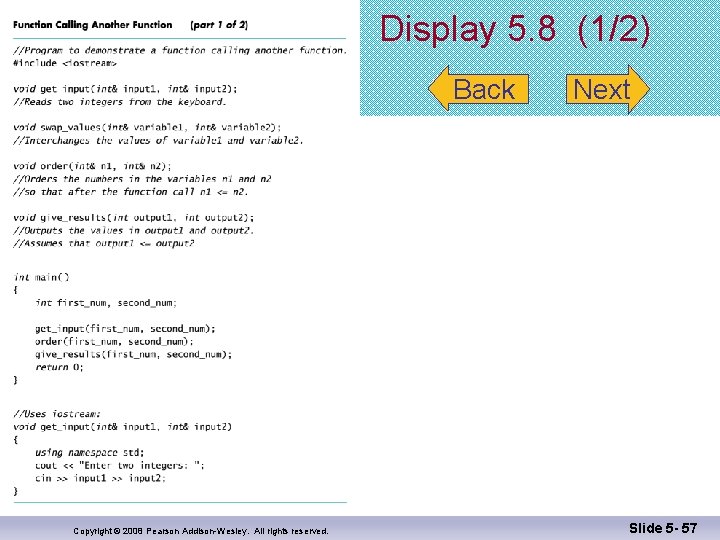The image size is (720, 540).
Task: Click the '(part 1 of 2)' label
Action: click(219, 25)
